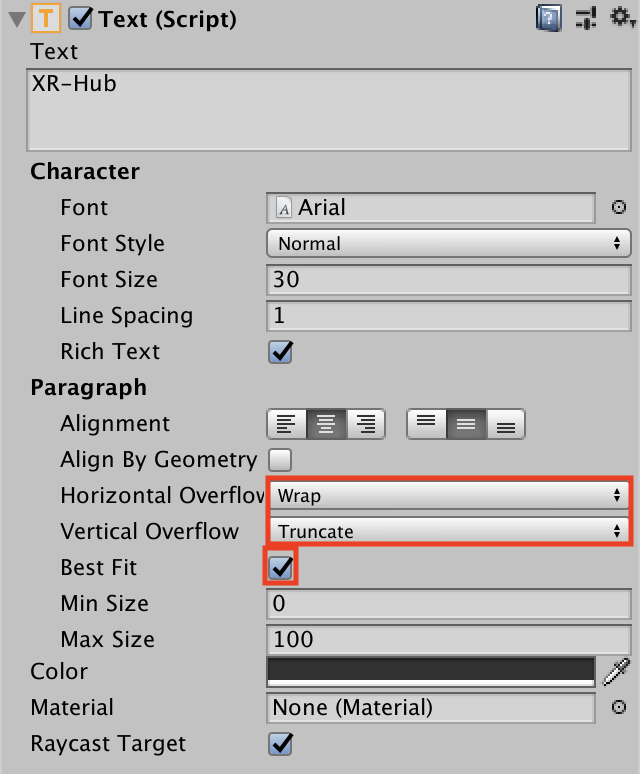The width and height of the screenshot is (640, 774).
Task: Open the component preset settings icon
Action: point(586,18)
